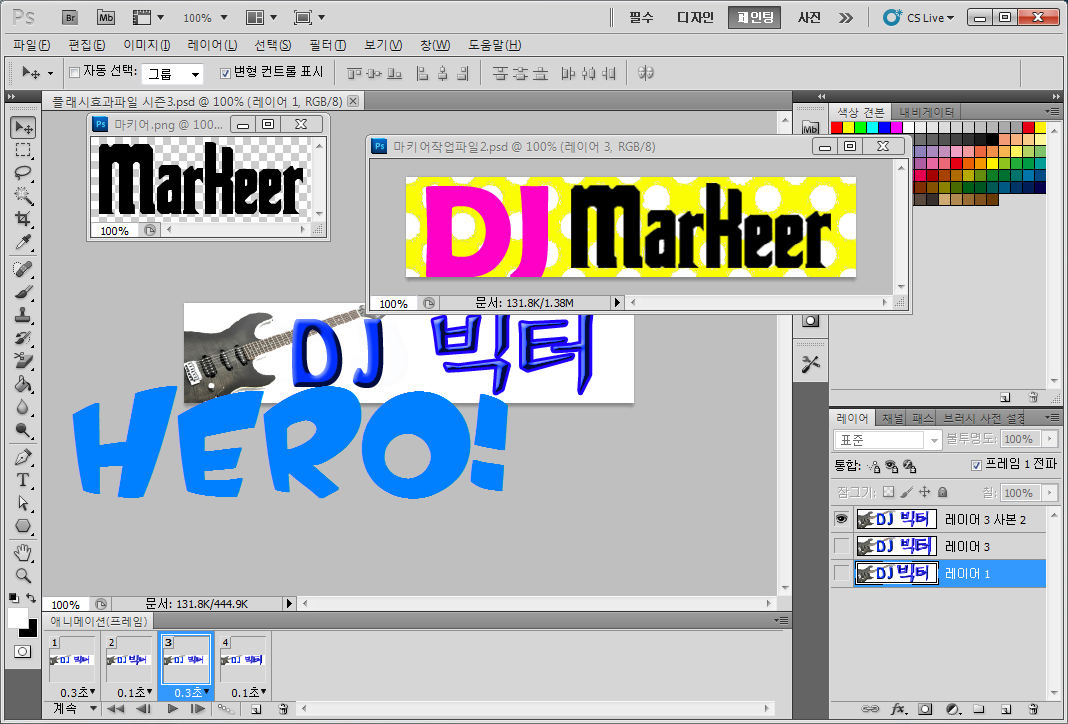Show more workspaces with double arrow
Viewport: 1068px width, 724px height.
coord(845,18)
